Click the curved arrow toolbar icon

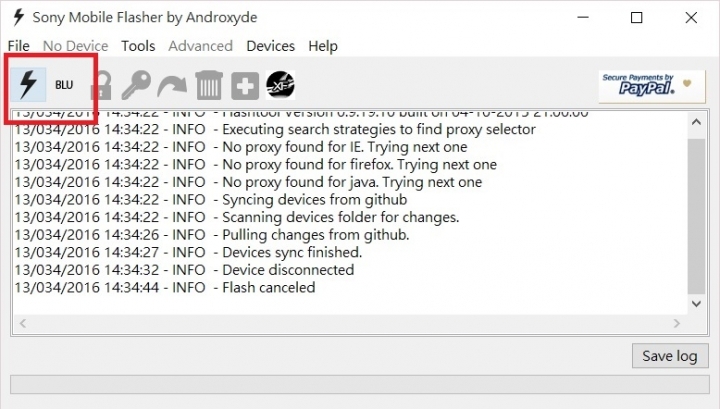tap(172, 86)
